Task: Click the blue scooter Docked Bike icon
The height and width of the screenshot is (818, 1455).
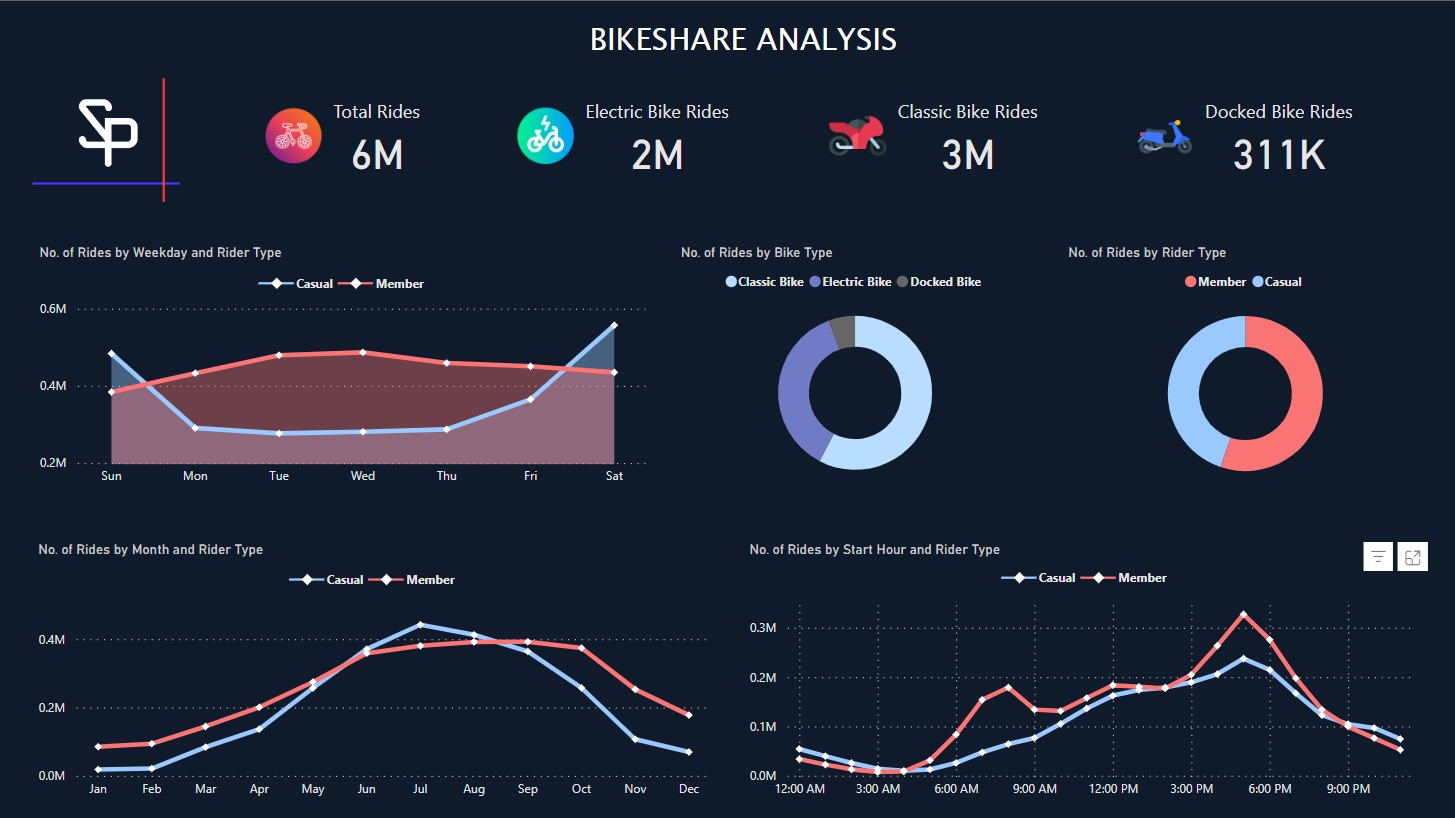Action: [x=1165, y=137]
